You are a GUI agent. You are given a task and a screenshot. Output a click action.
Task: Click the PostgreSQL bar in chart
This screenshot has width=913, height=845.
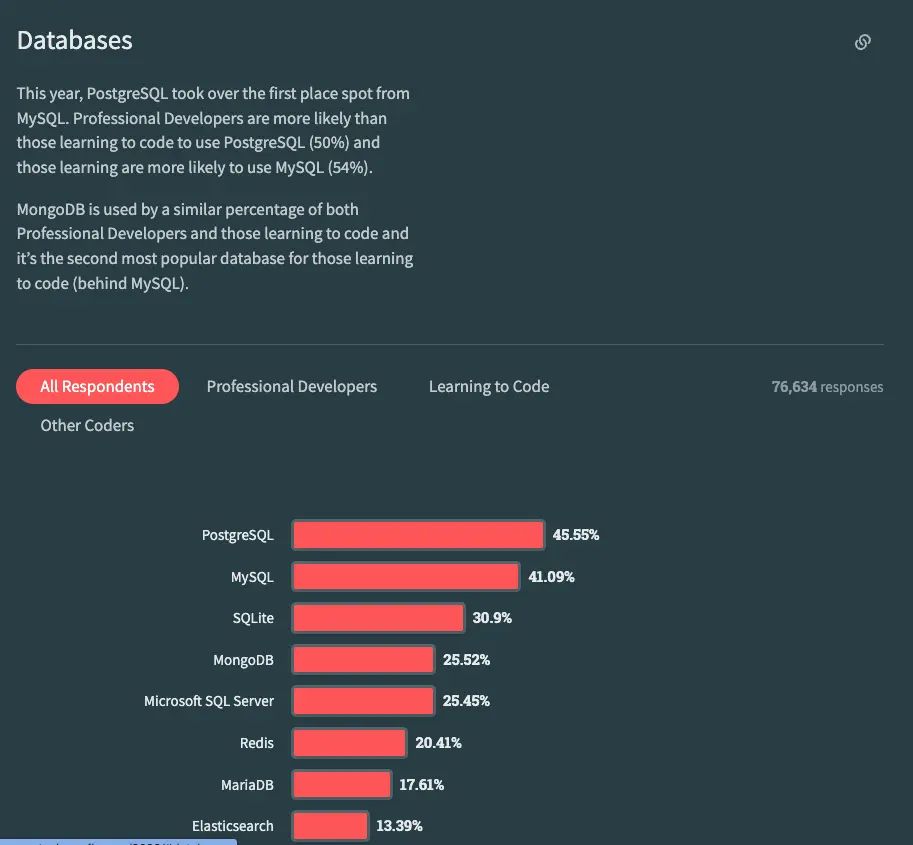pyautogui.click(x=418, y=535)
